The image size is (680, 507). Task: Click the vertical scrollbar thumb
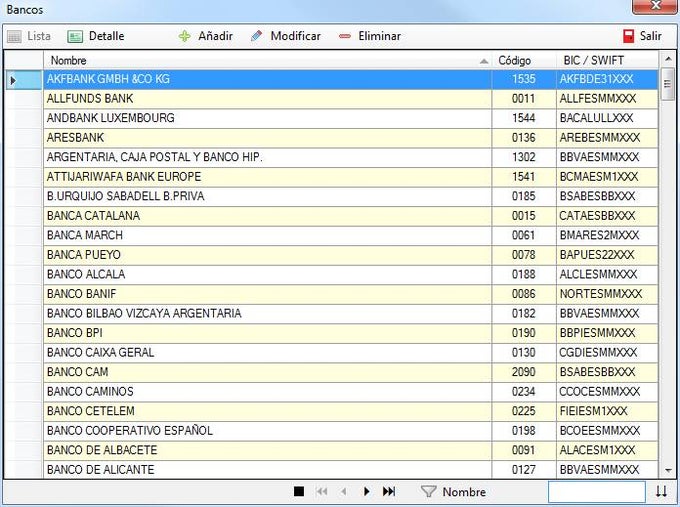point(667,84)
